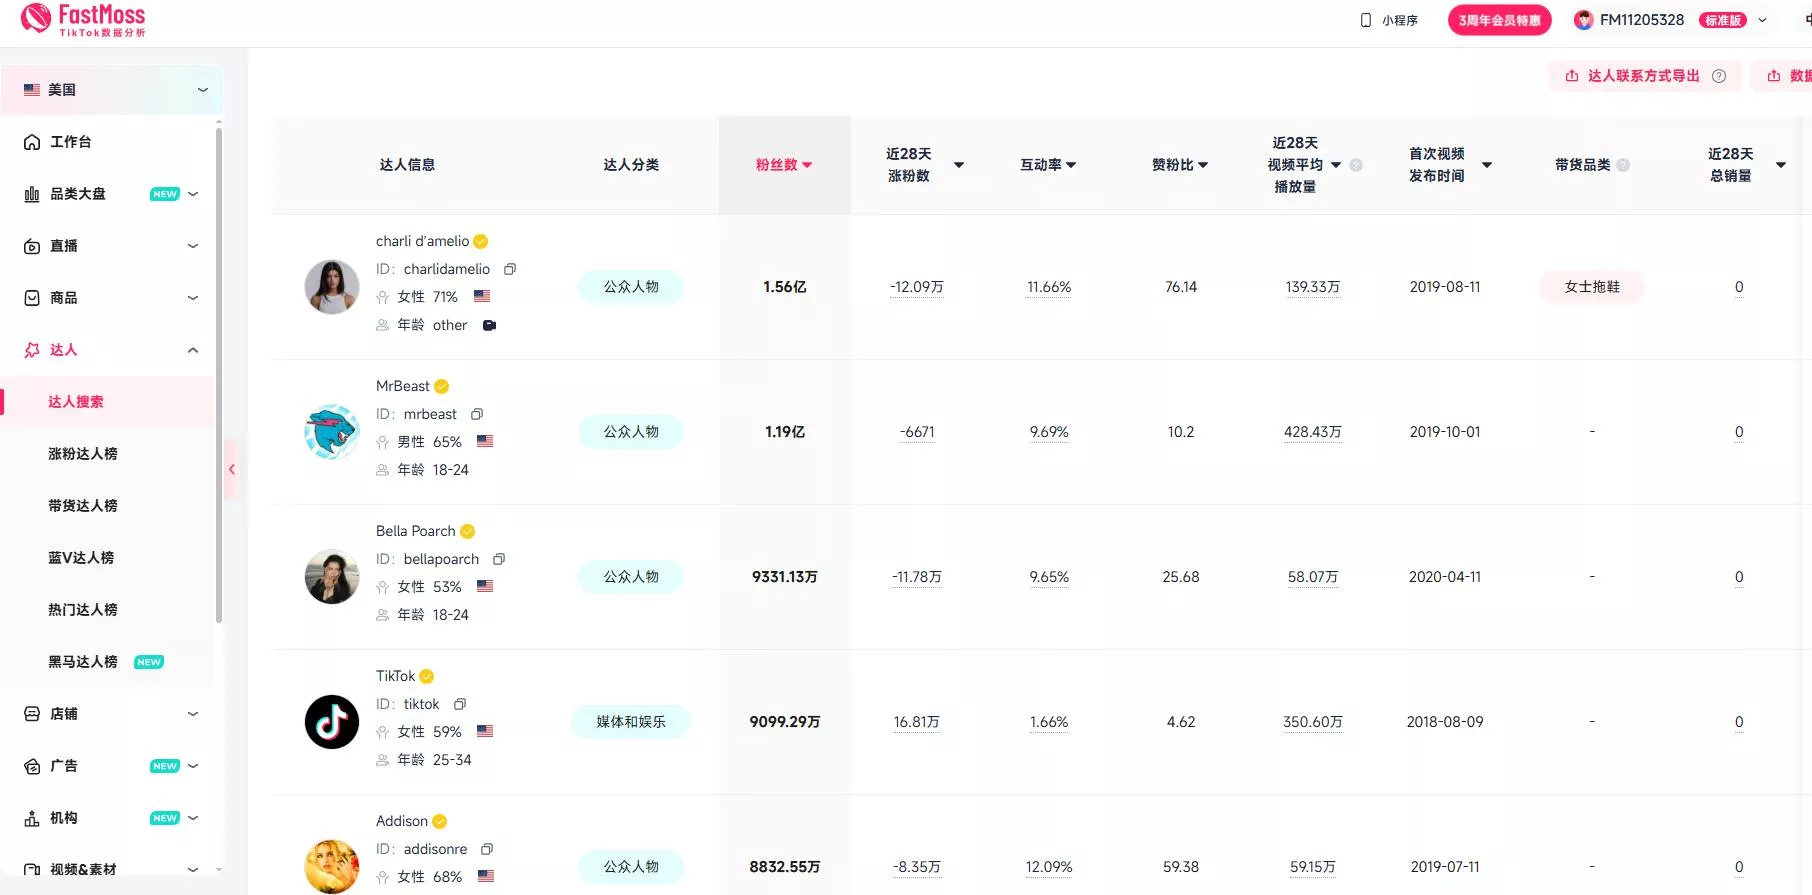
Task: Click charli d'amelio verified badge
Action: click(481, 241)
